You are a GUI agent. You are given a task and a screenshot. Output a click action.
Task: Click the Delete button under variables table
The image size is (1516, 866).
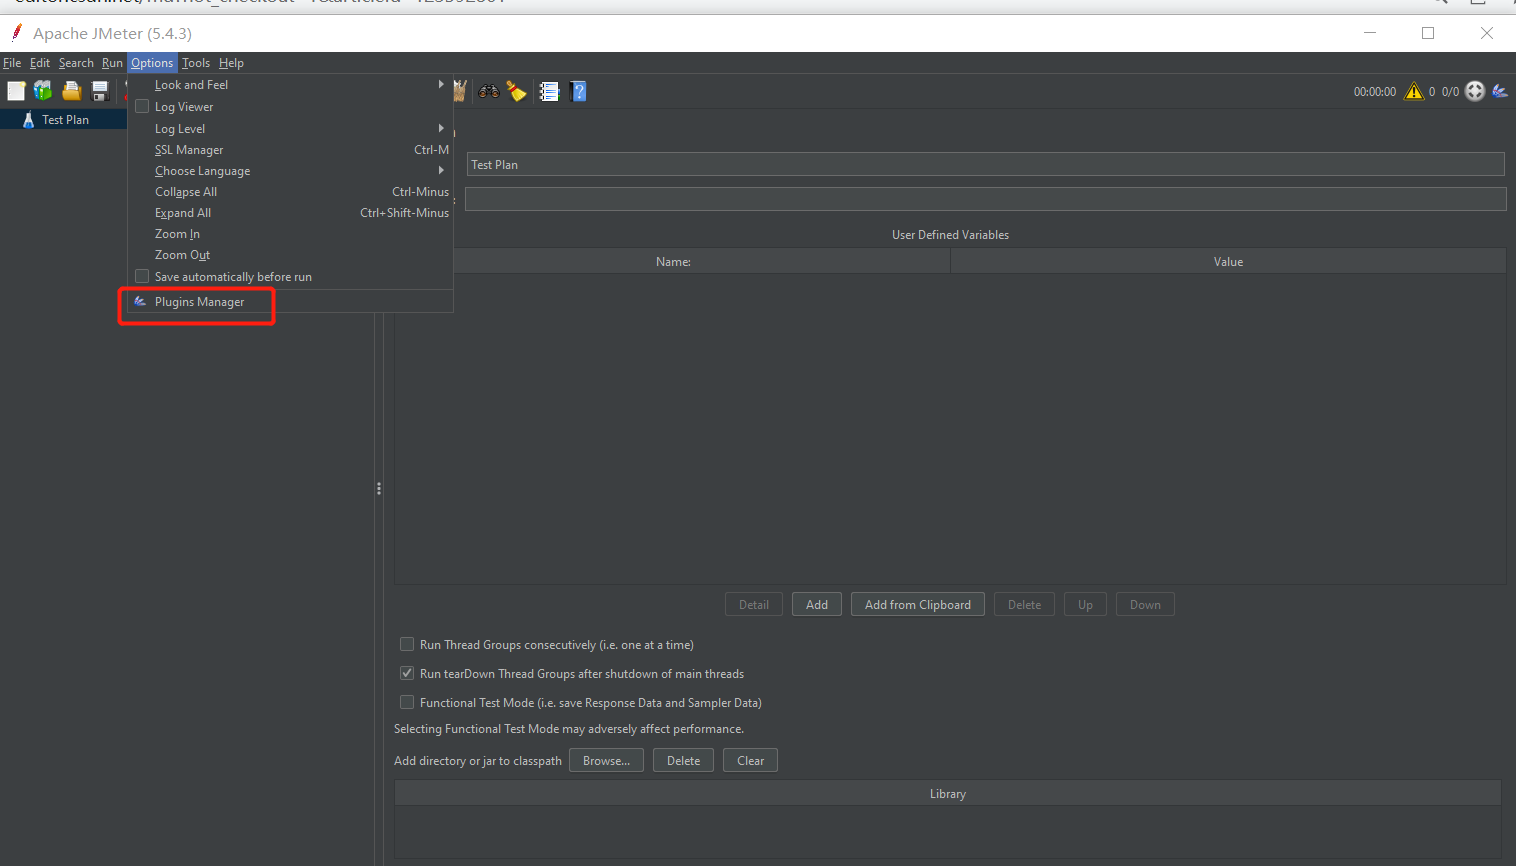click(1025, 604)
